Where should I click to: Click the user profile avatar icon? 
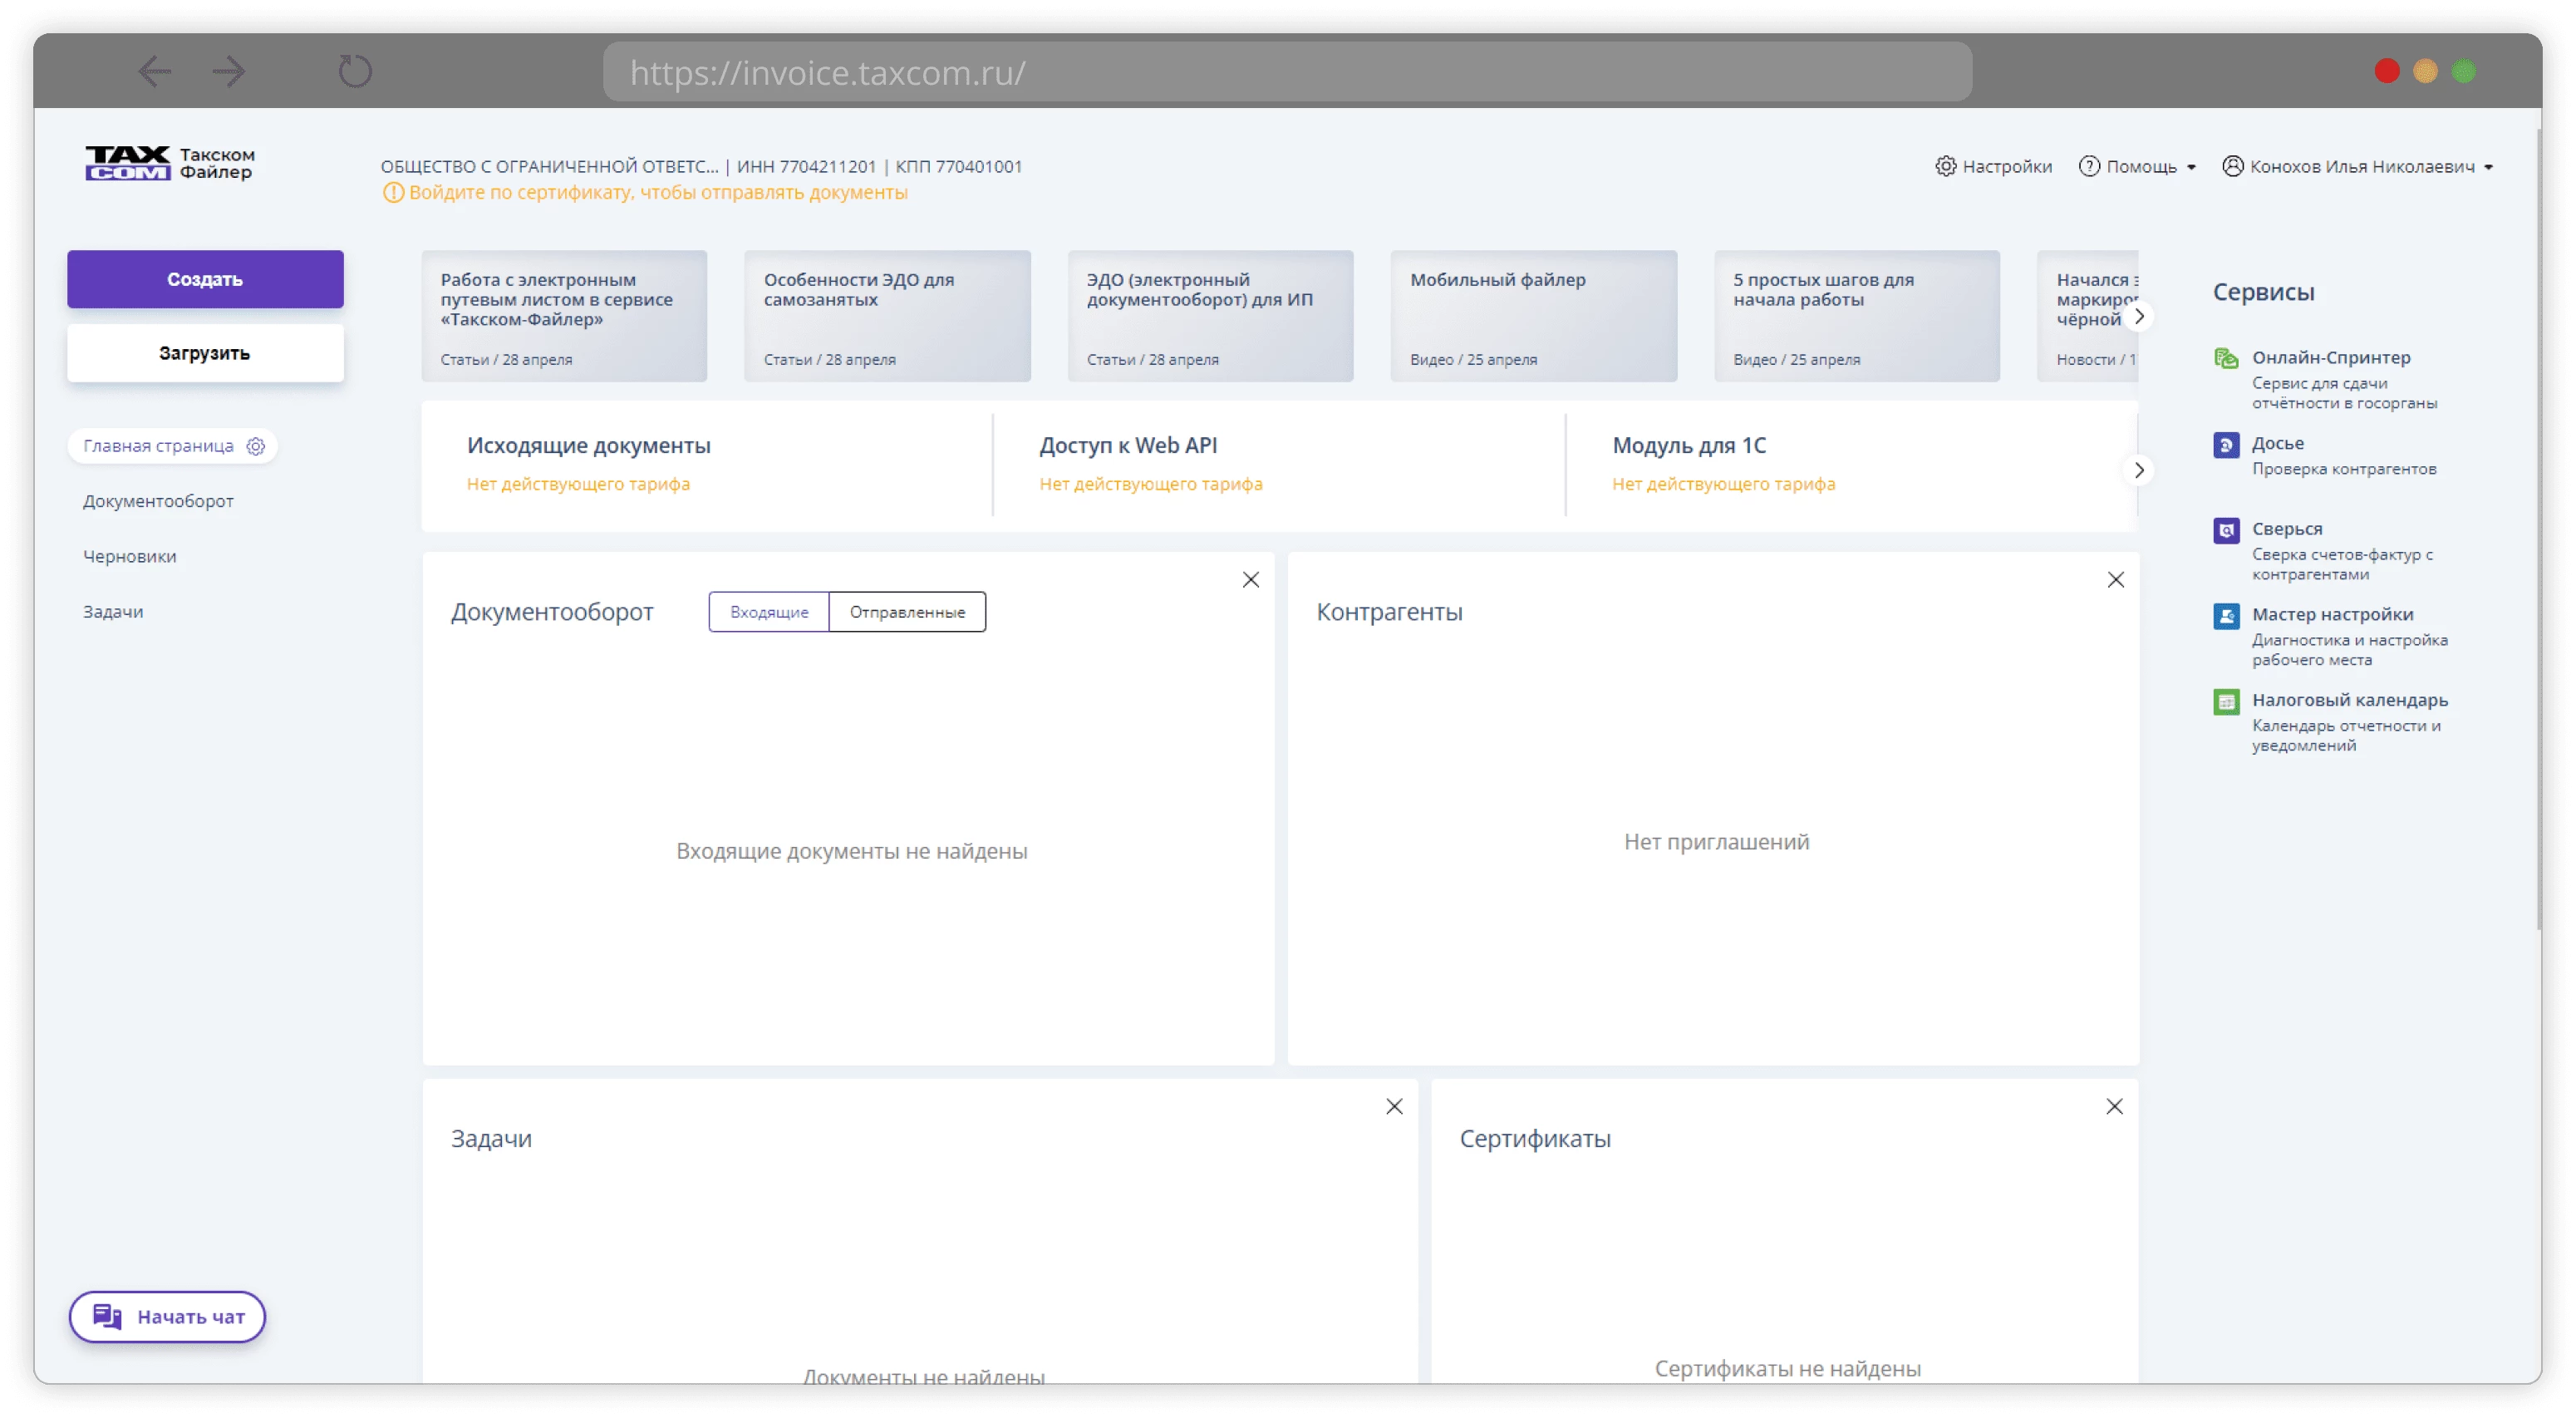click(x=2233, y=166)
